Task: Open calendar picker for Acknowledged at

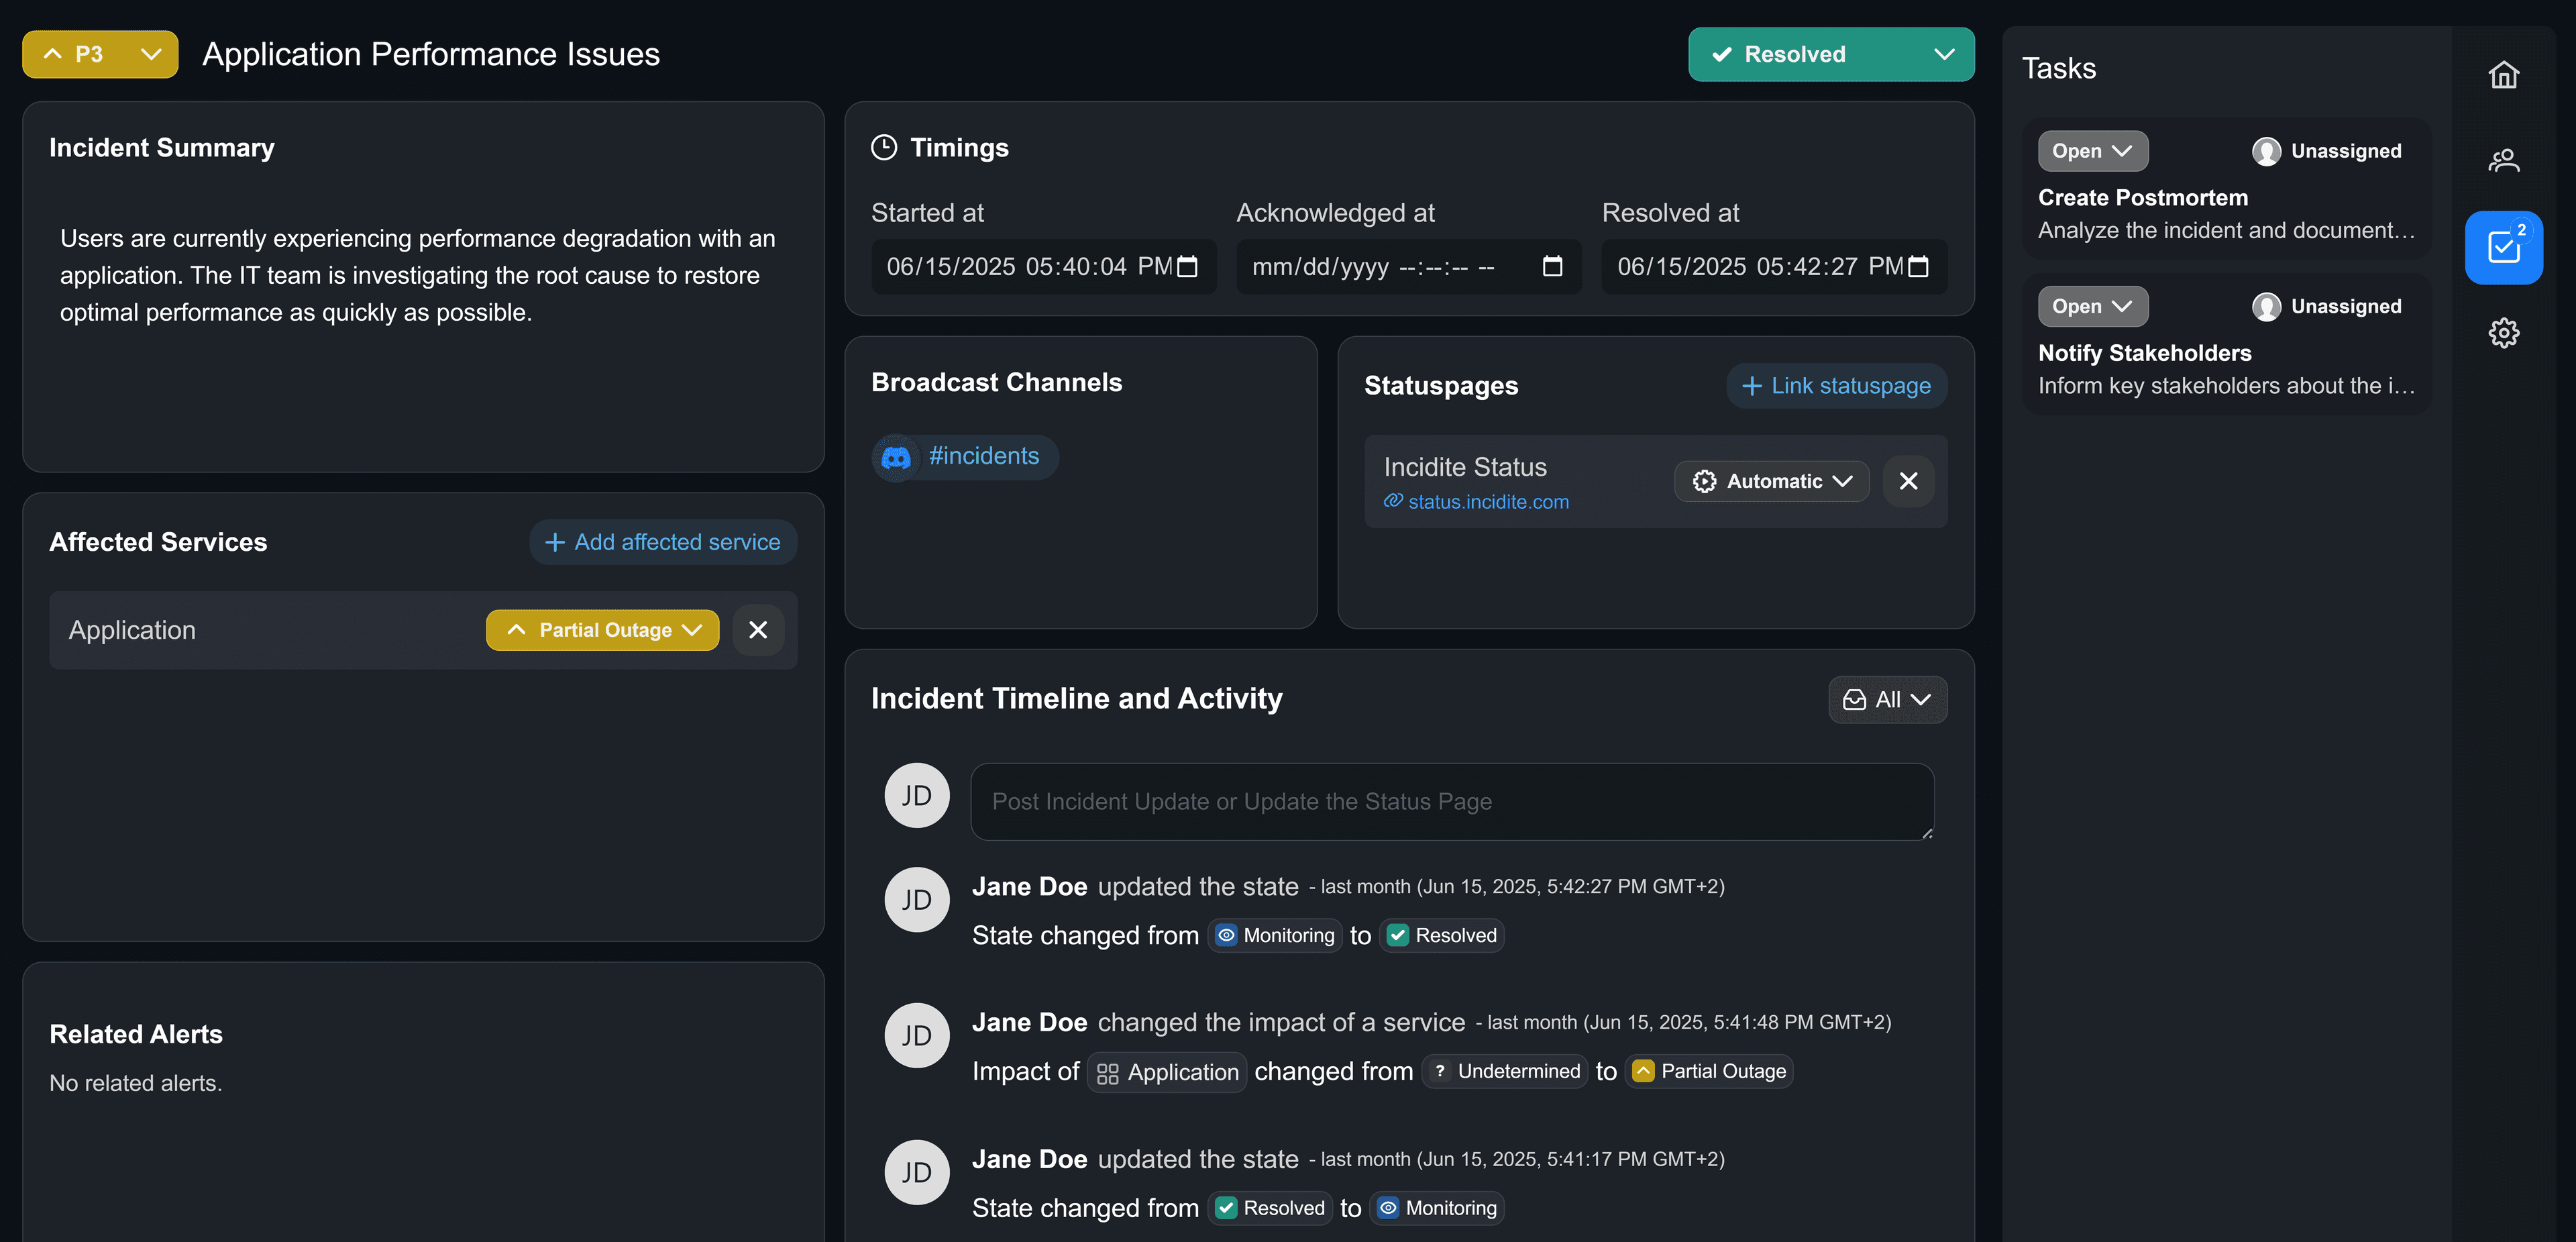Action: click(1552, 267)
